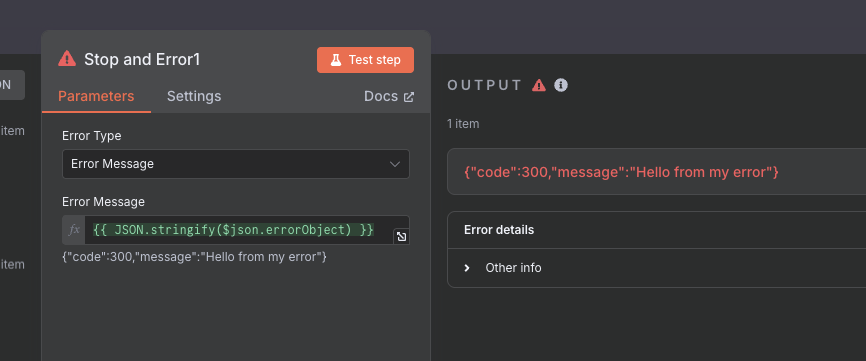Click the red warning icon beside OUTPUT

[x=539, y=86]
